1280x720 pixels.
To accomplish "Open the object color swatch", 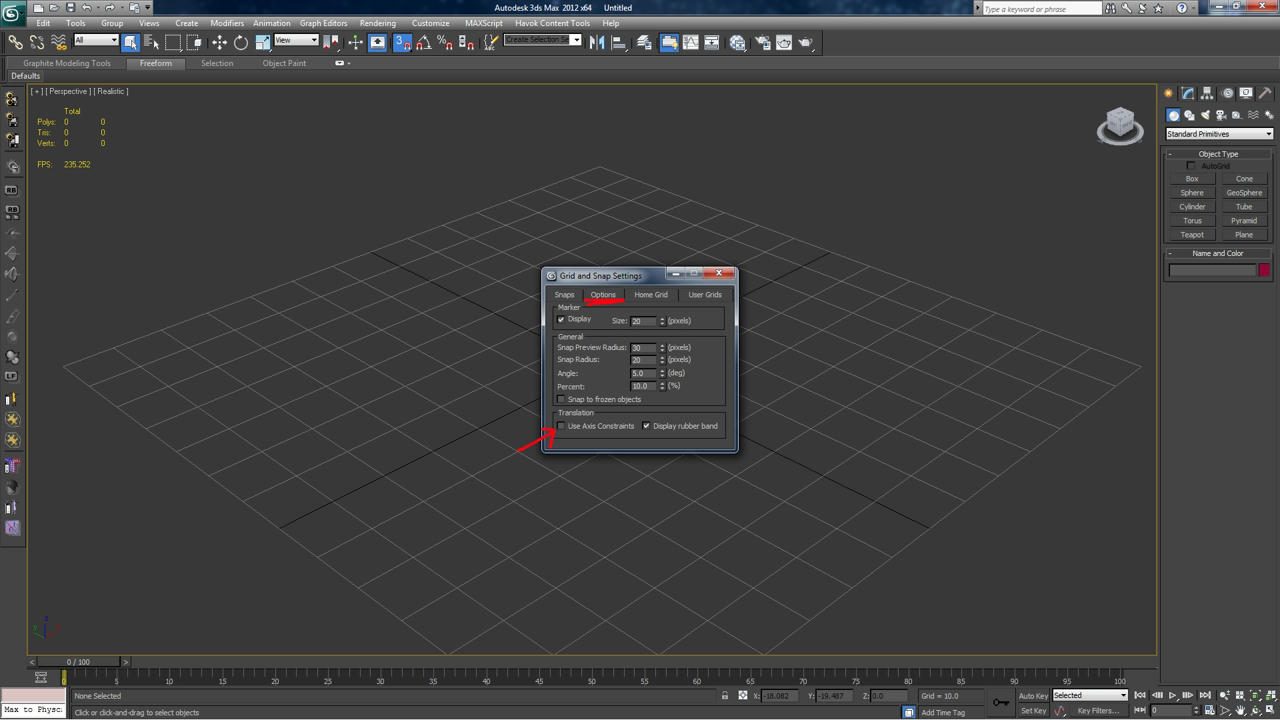I will pos(1264,270).
